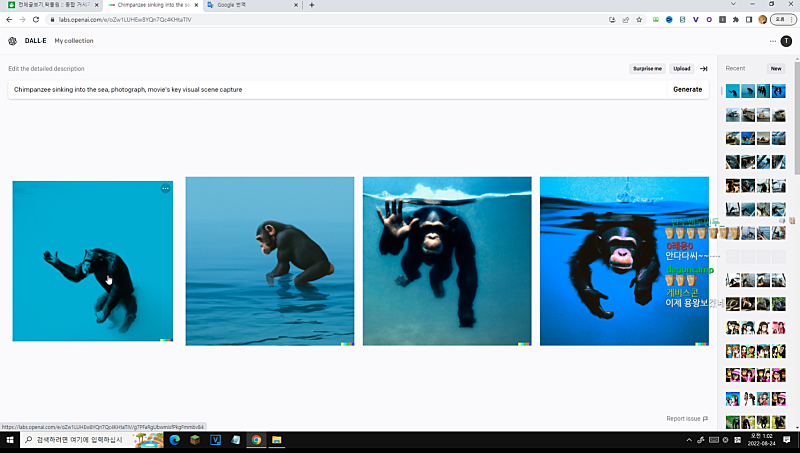The image size is (800, 453).
Task: Select the third chimpanzee underwater image
Action: [x=447, y=261]
